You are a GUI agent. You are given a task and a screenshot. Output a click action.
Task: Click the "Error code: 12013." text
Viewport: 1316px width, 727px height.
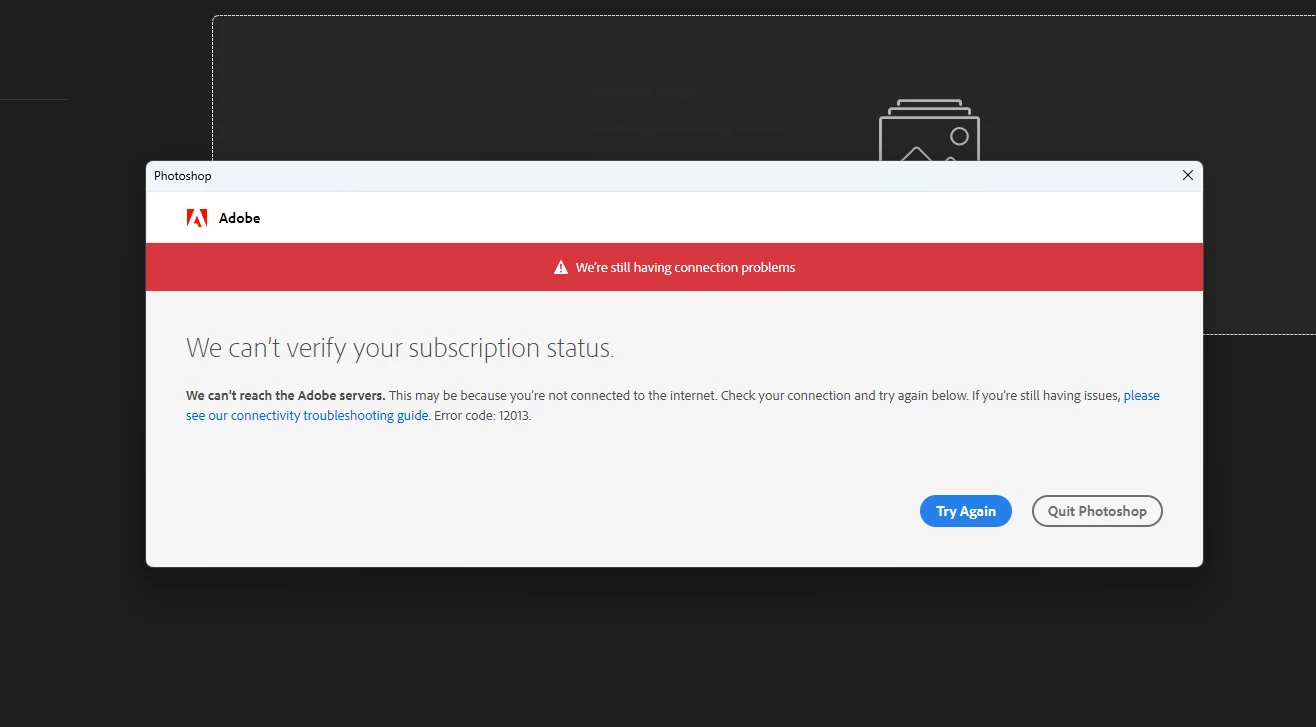[483, 416]
